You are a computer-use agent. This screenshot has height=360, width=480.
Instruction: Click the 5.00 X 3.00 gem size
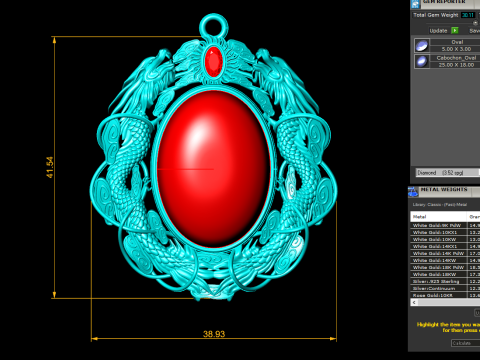456,49
